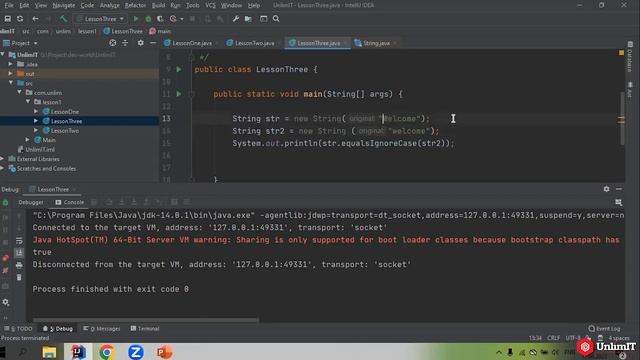Click the run gutter icon beside main method

pyautogui.click(x=179, y=94)
